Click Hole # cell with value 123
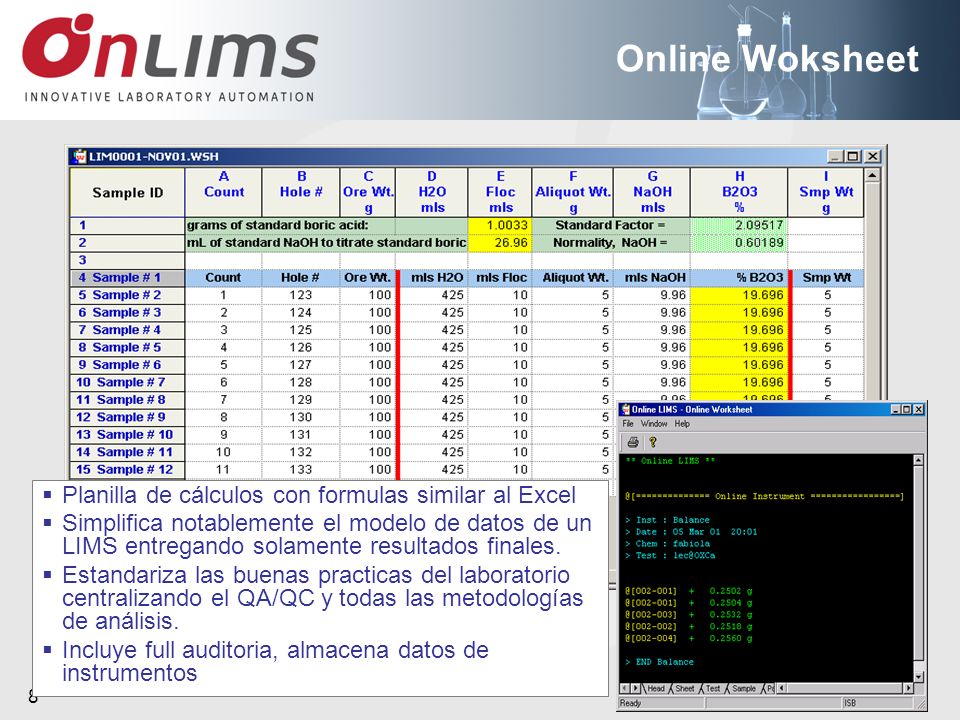This screenshot has width=960, height=720. click(x=301, y=295)
